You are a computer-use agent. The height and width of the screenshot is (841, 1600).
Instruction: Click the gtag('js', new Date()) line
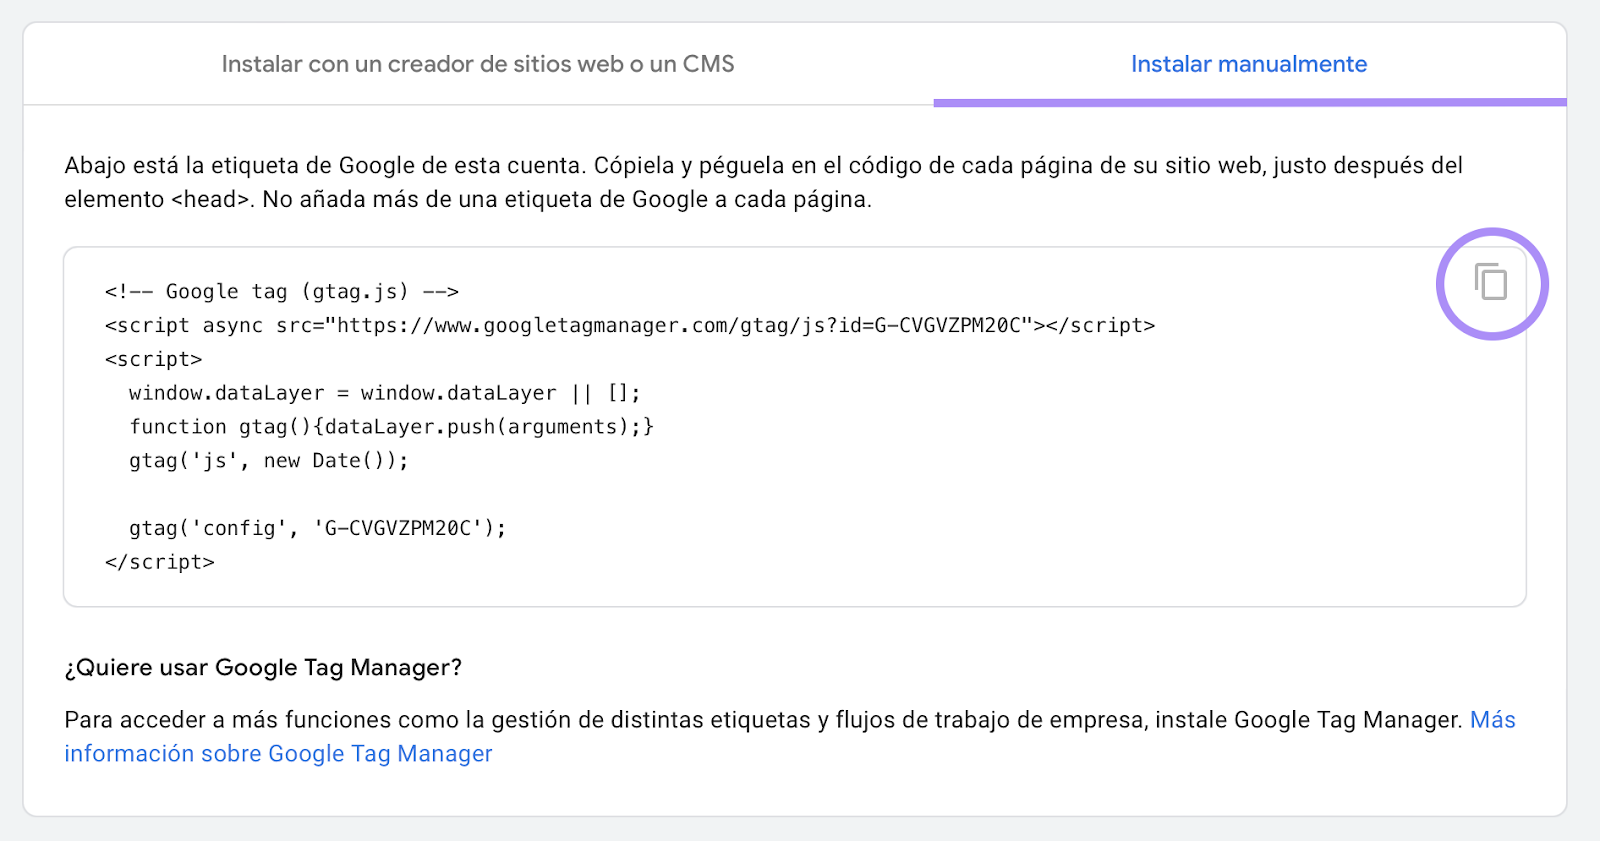[269, 461]
